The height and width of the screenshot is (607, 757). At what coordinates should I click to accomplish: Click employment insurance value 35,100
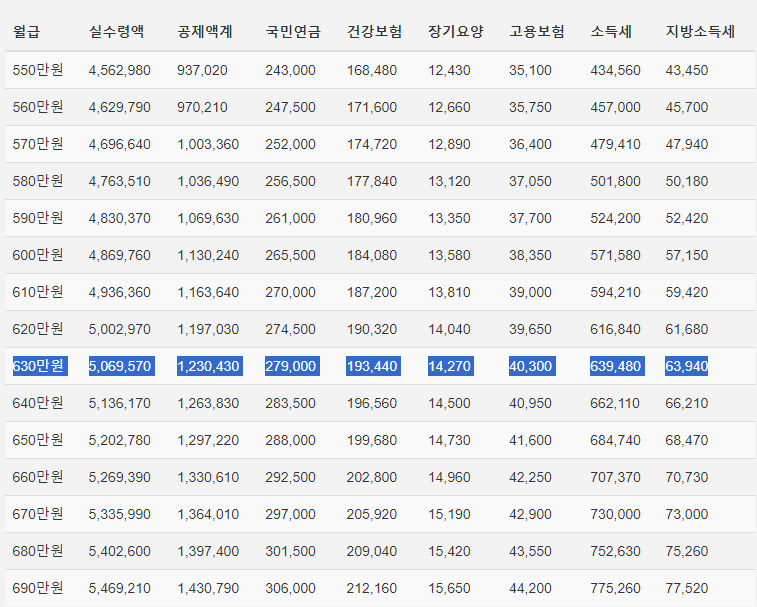coord(530,71)
